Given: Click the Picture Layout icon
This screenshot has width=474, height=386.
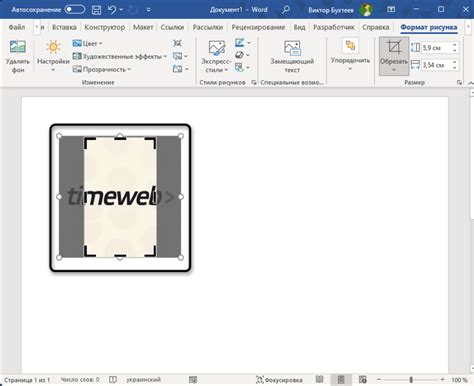Looking at the screenshot, I should coord(239,68).
